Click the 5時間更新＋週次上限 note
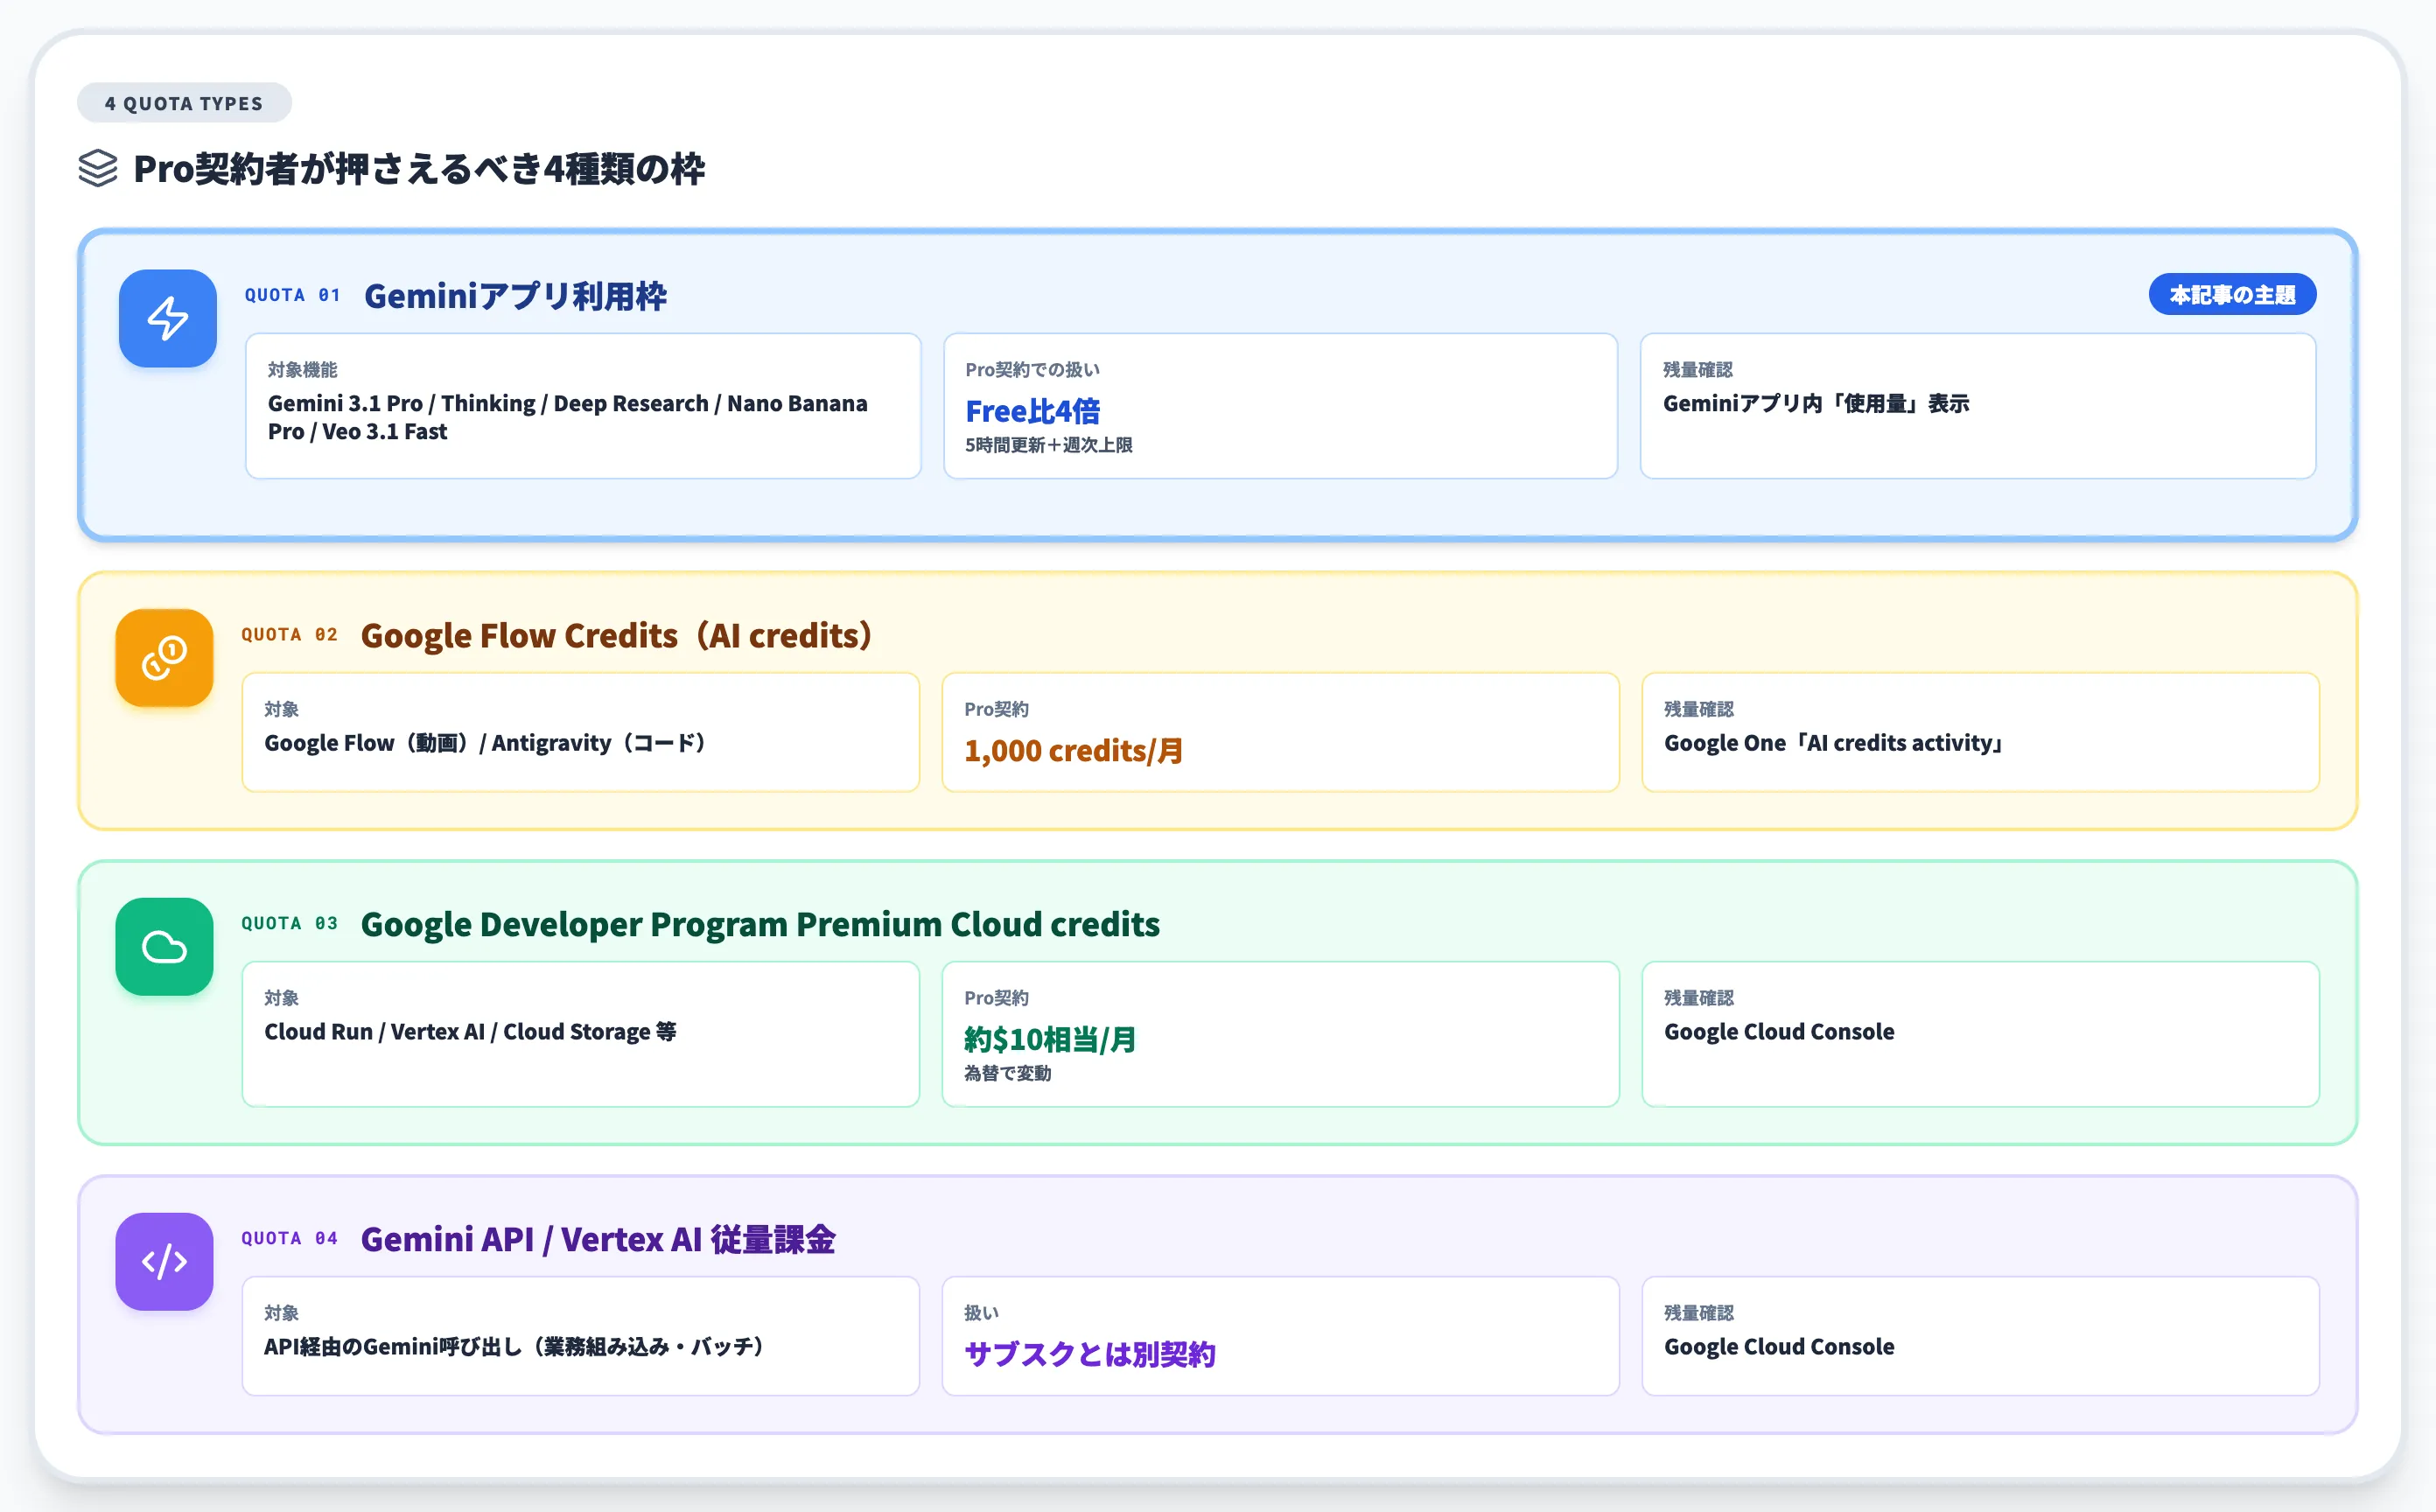 (1048, 445)
